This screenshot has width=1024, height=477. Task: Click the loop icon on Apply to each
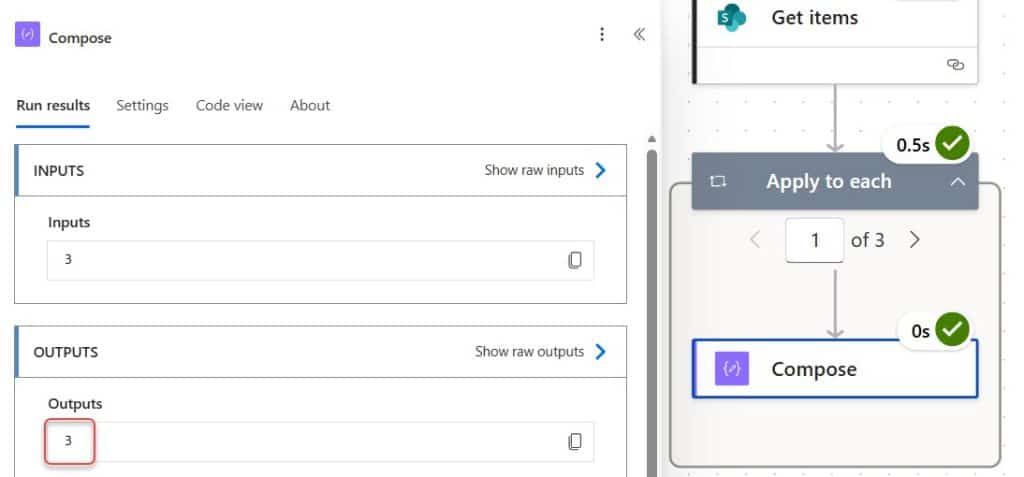click(x=718, y=182)
